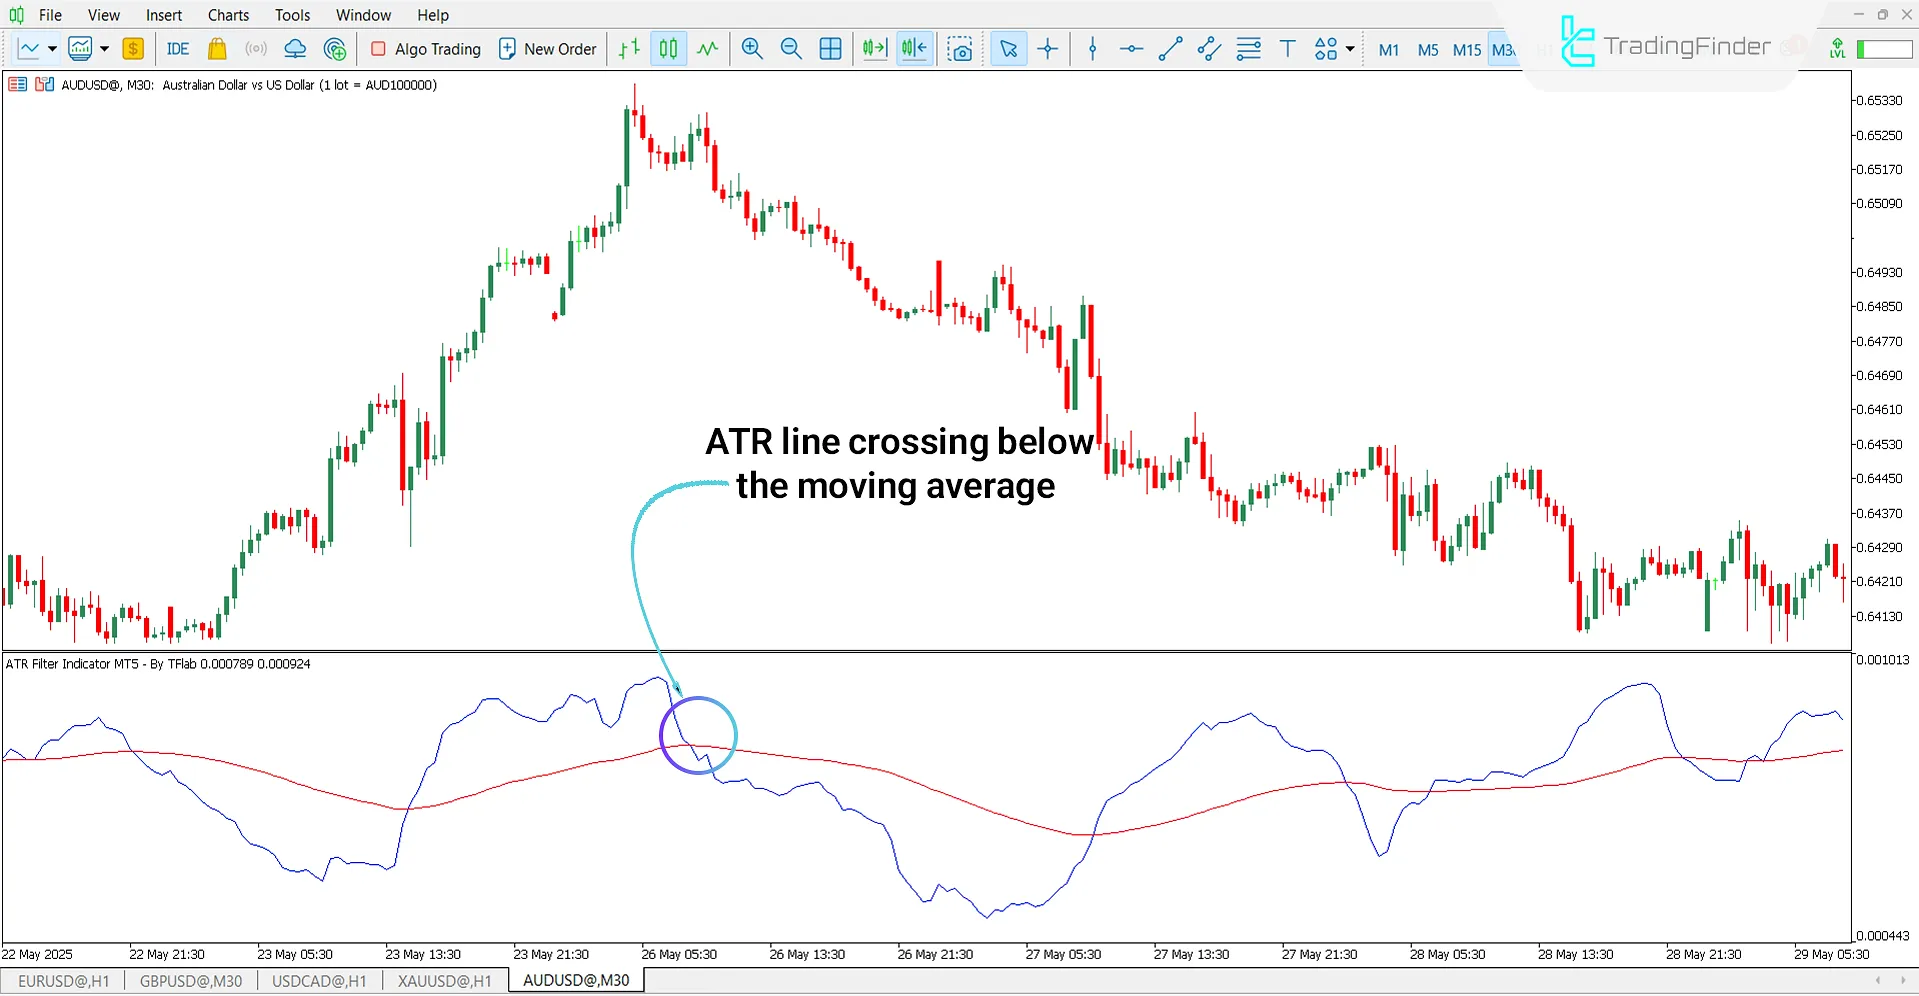Open the Help menu
This screenshot has height=996, width=1919.
point(433,15)
